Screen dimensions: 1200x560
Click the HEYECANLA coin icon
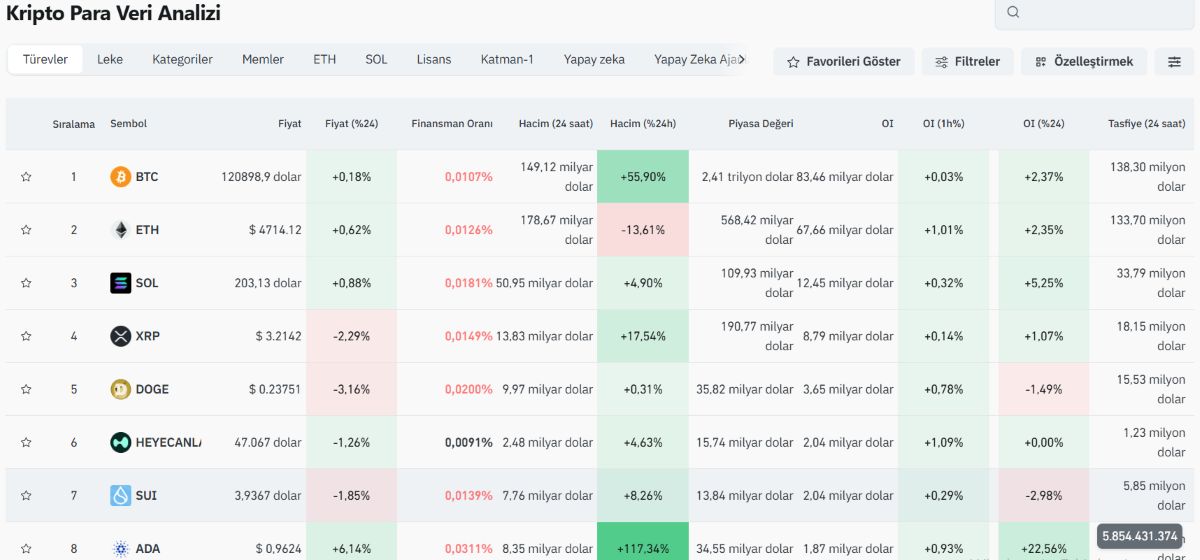[120, 442]
